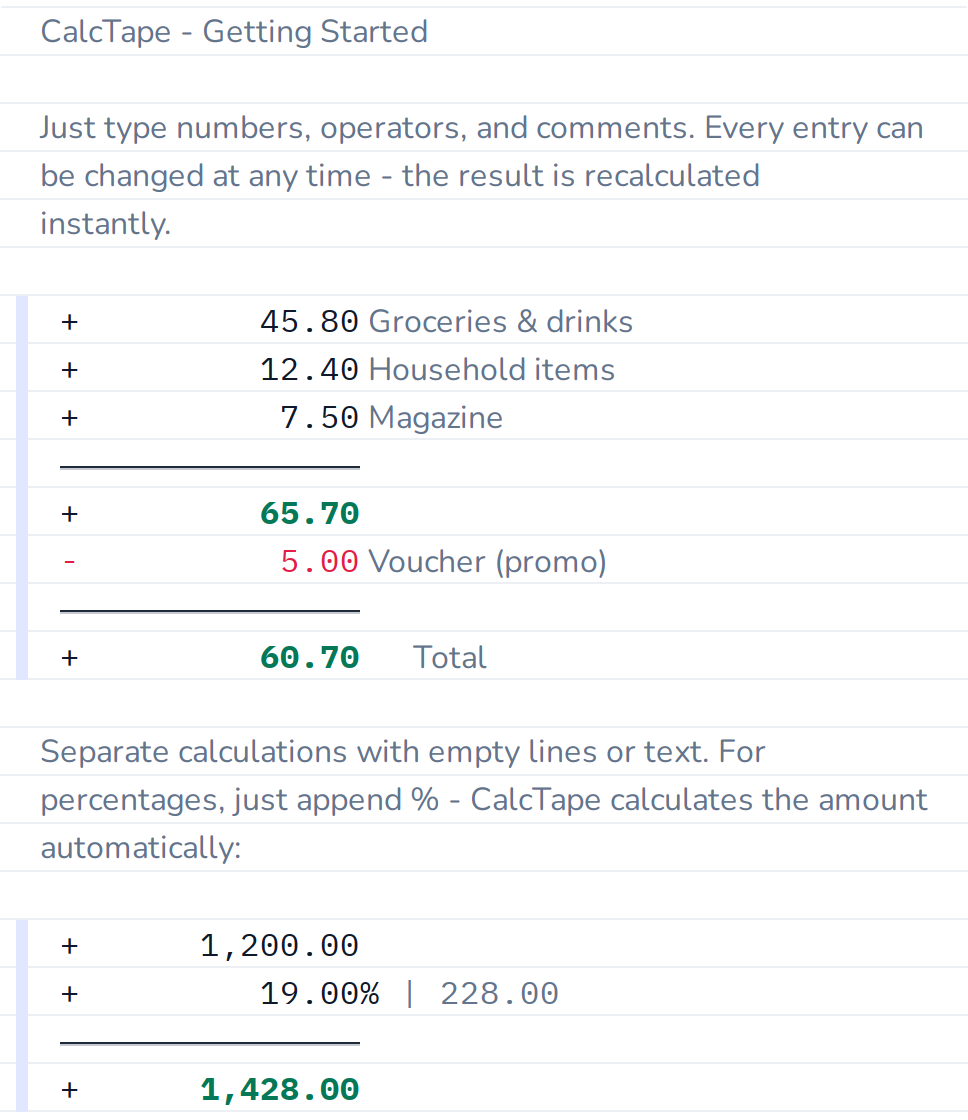Select the green 60.70 total result
This screenshot has height=1120, width=968.
click(x=309, y=657)
